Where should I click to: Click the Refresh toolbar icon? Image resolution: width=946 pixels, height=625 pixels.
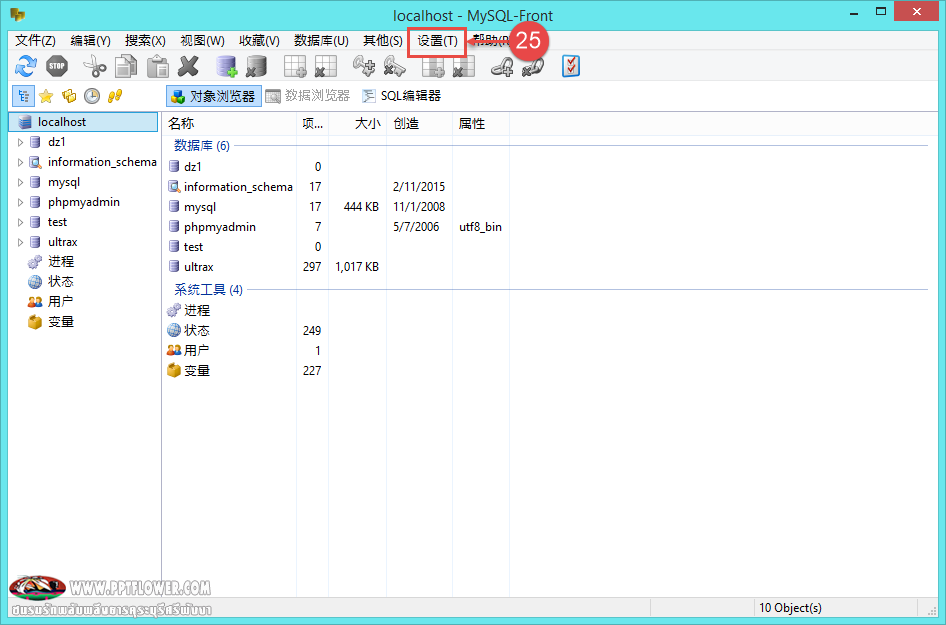coord(26,66)
